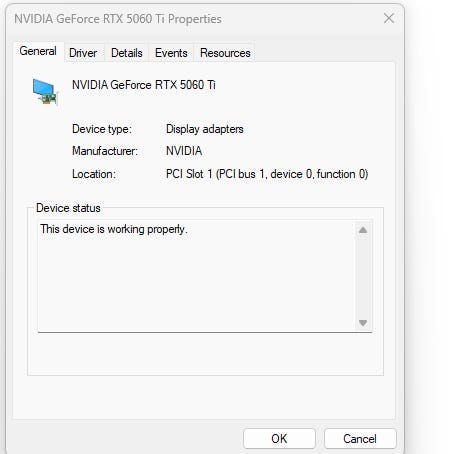Go to the Events tab

pos(171,53)
